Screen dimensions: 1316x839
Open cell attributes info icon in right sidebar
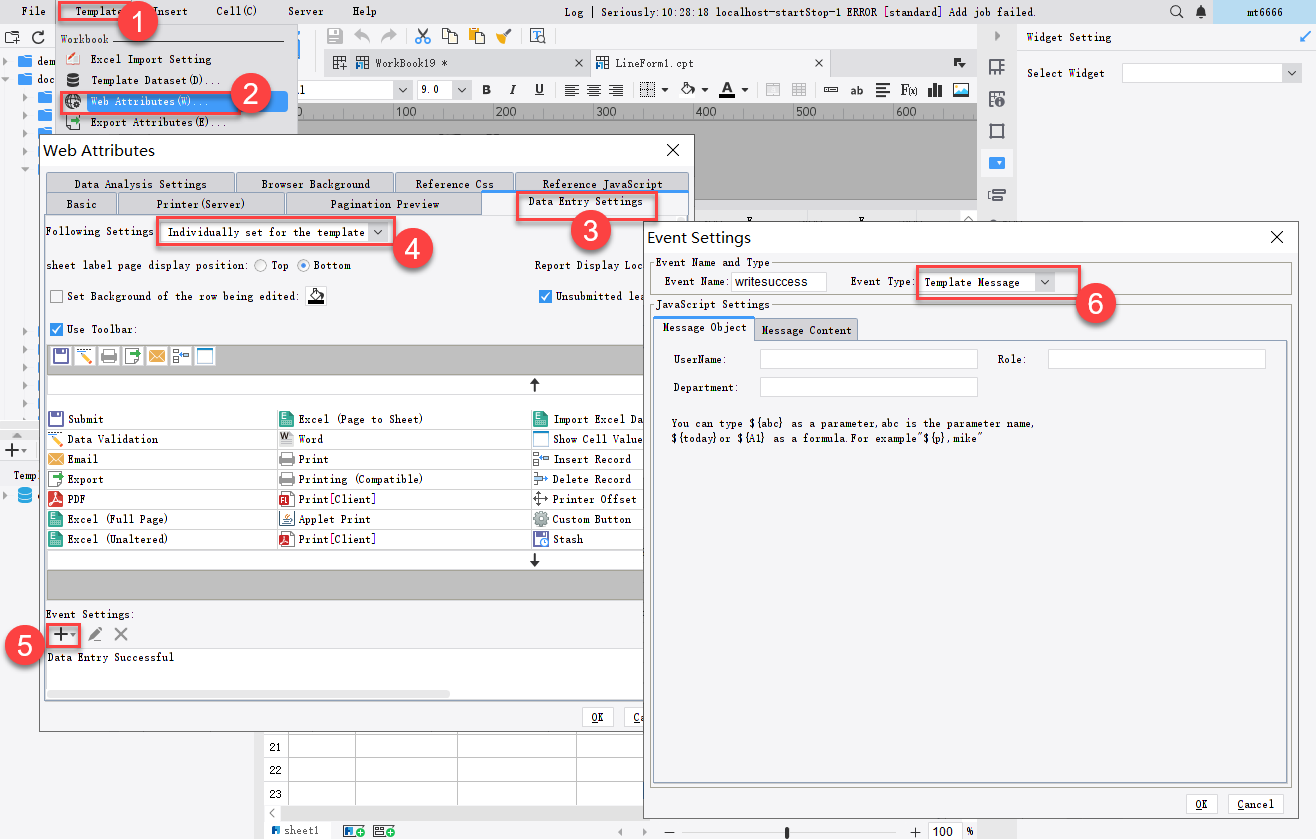[x=997, y=99]
